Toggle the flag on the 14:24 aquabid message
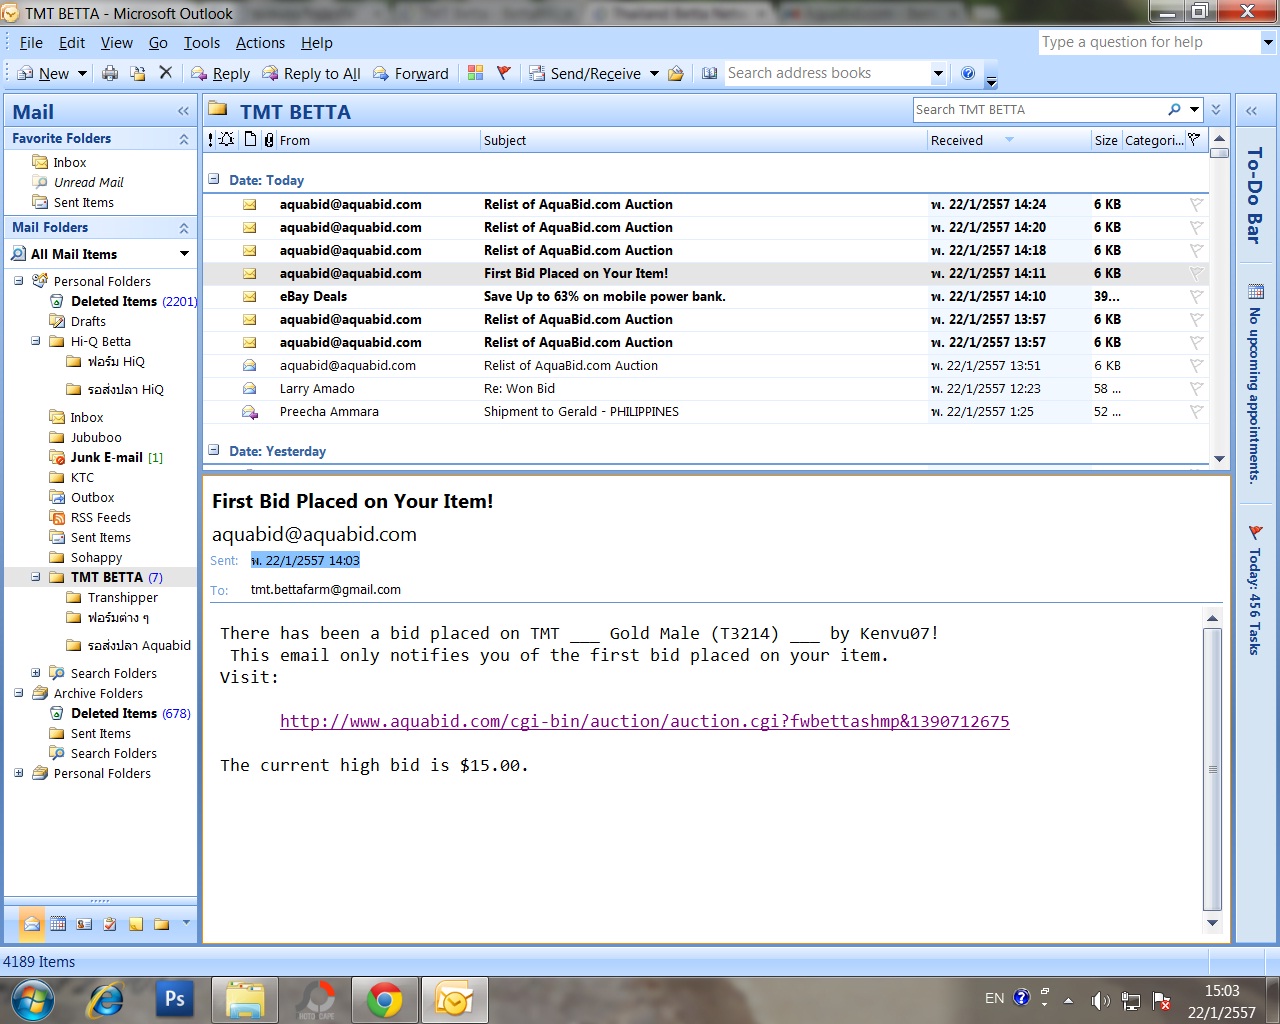The image size is (1280, 1024). (x=1196, y=204)
